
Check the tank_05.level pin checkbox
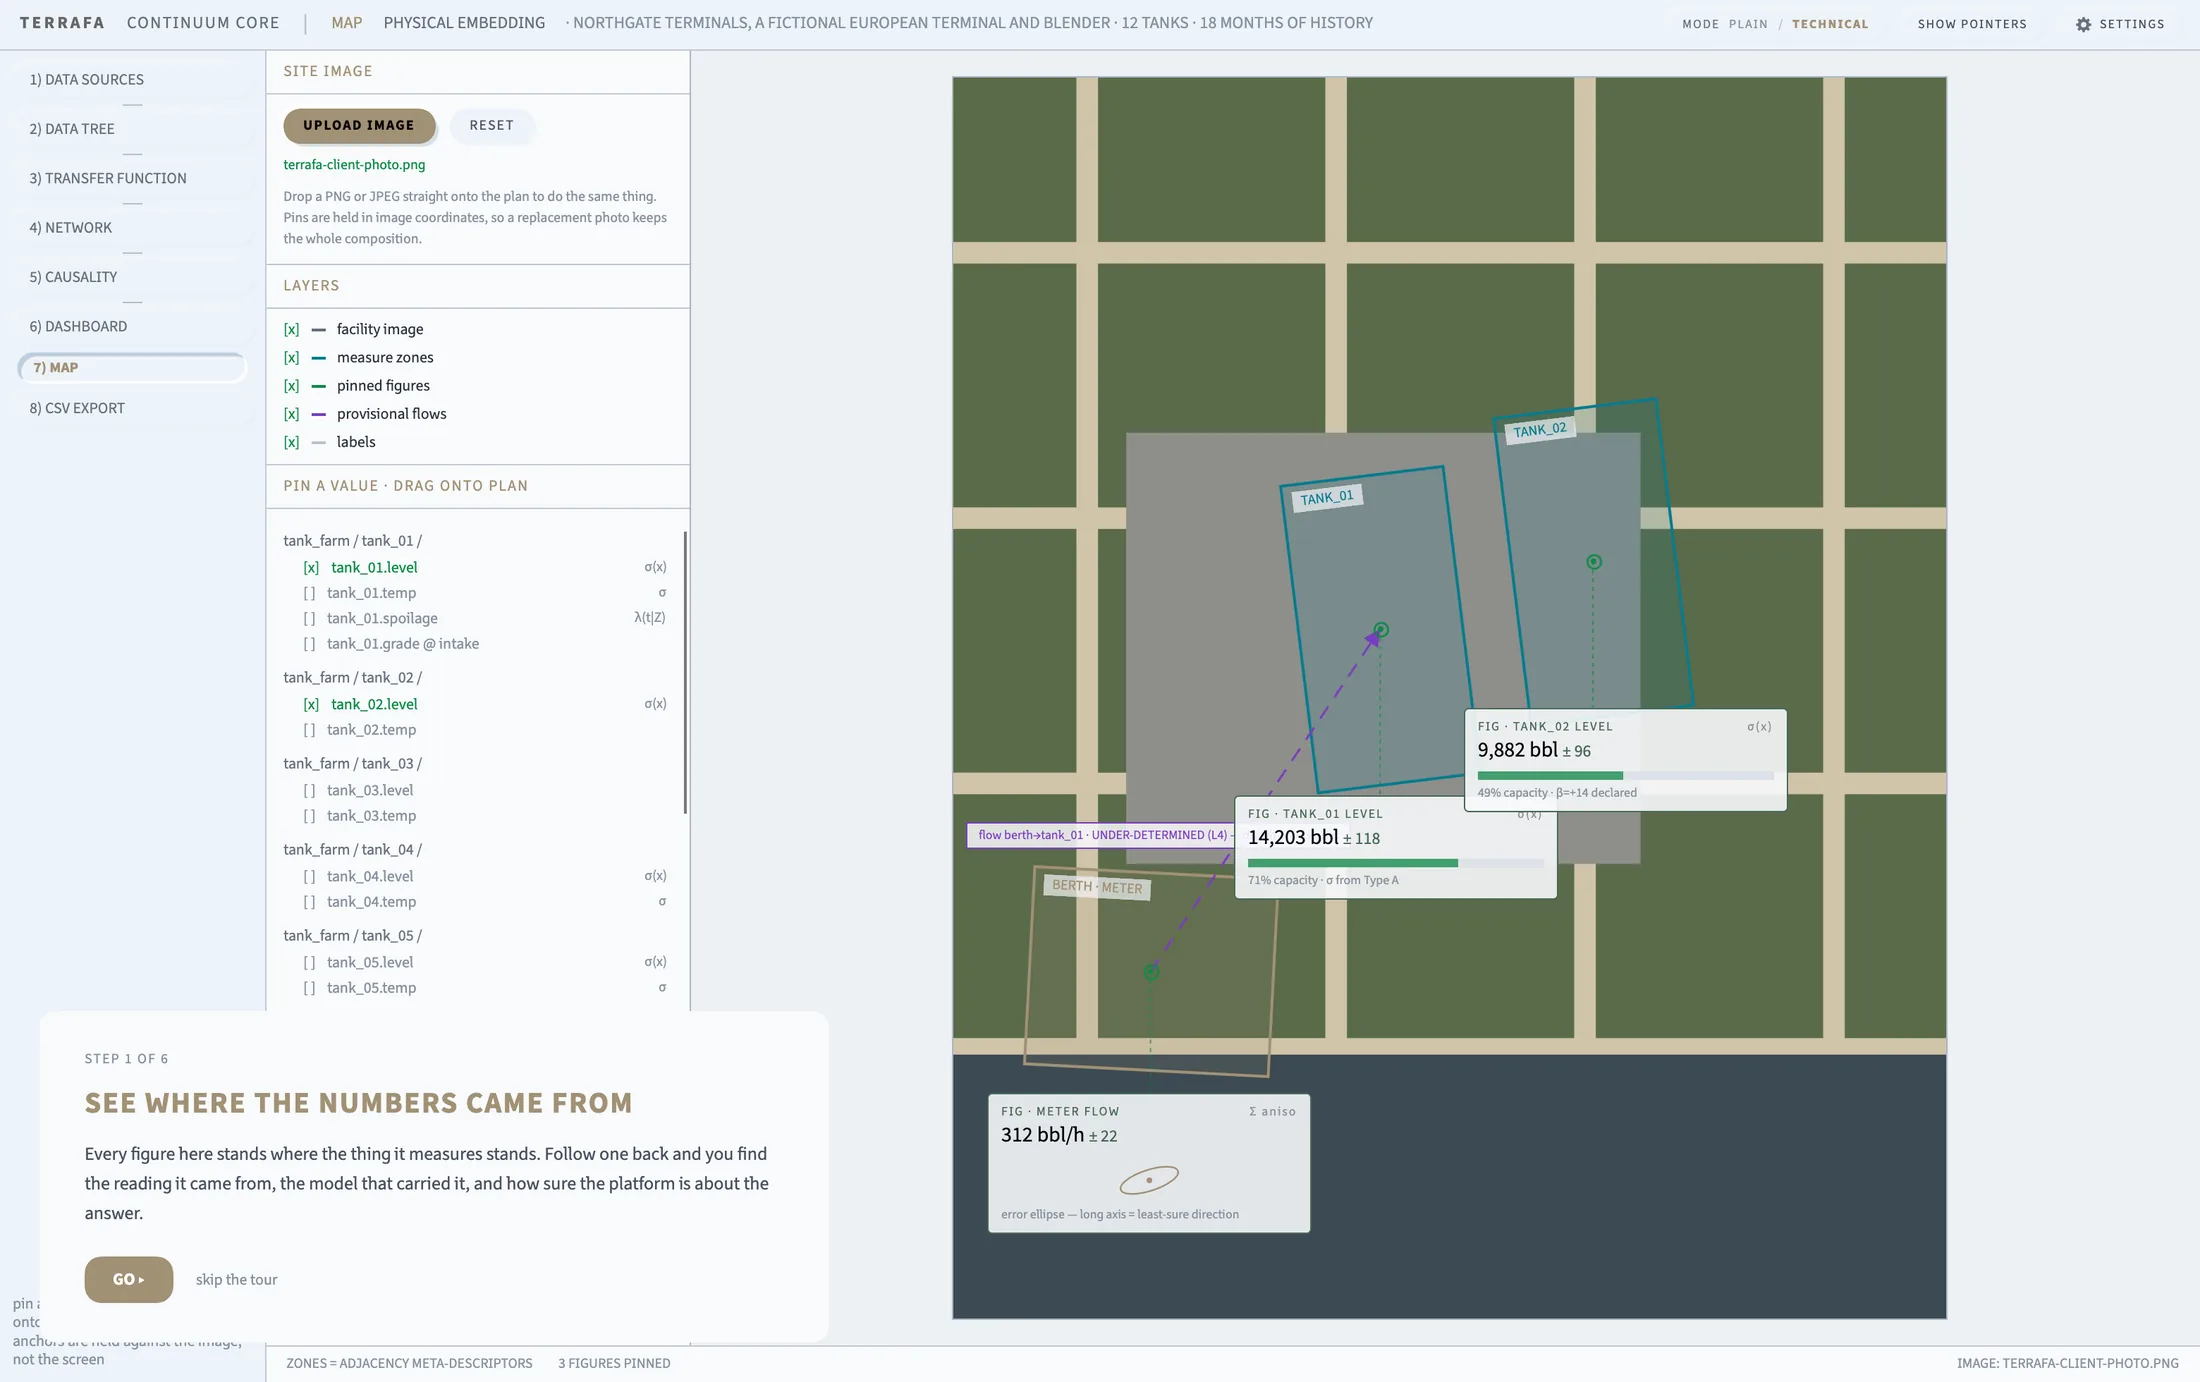[309, 962]
